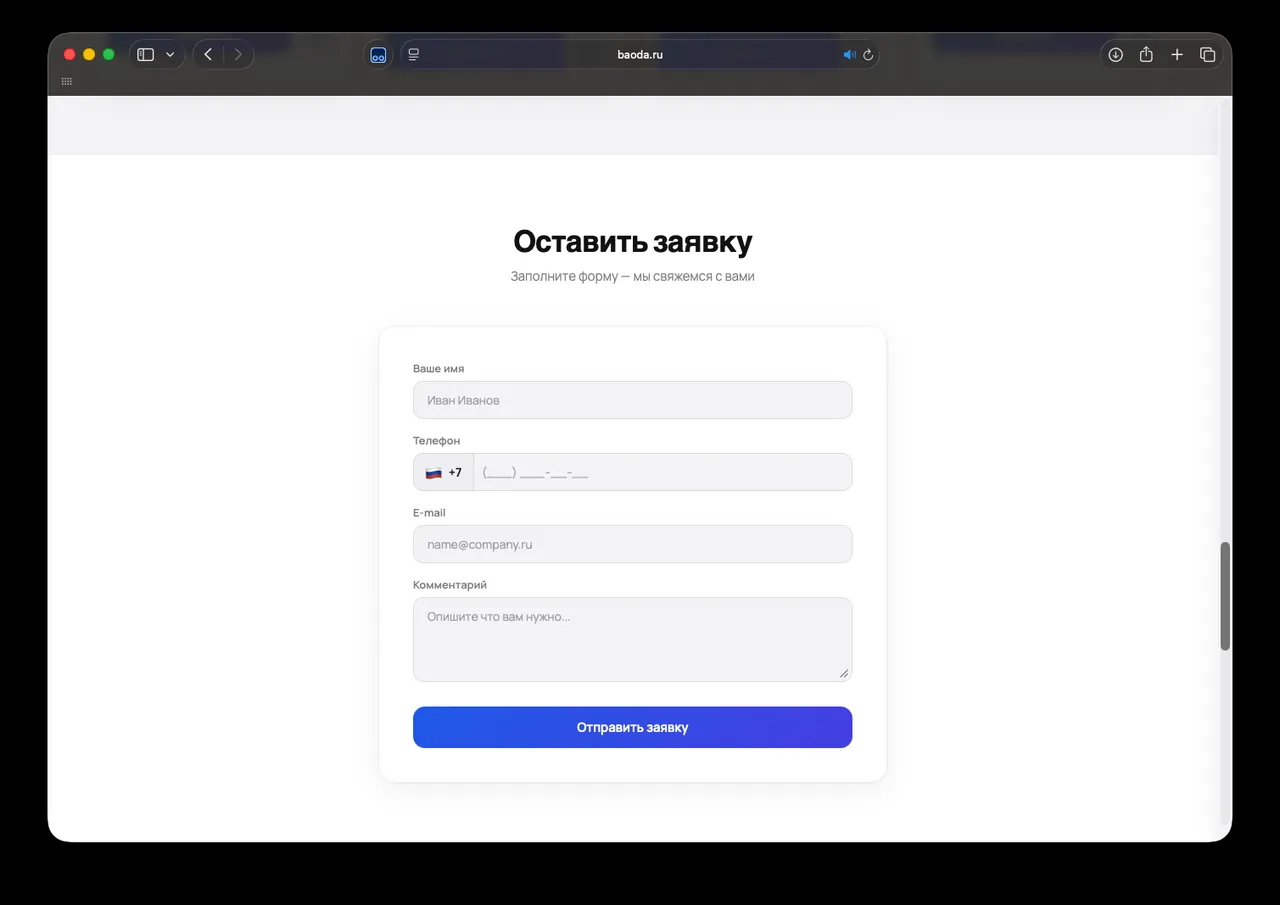Expand the sidebar options chevron
This screenshot has width=1280, height=905.
click(170, 55)
